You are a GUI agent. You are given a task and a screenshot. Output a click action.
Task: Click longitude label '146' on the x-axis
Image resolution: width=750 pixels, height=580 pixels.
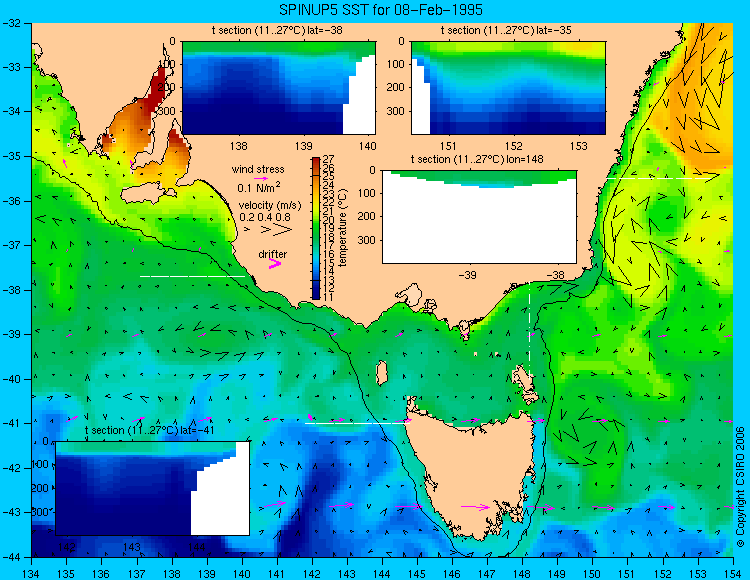[x=452, y=574]
